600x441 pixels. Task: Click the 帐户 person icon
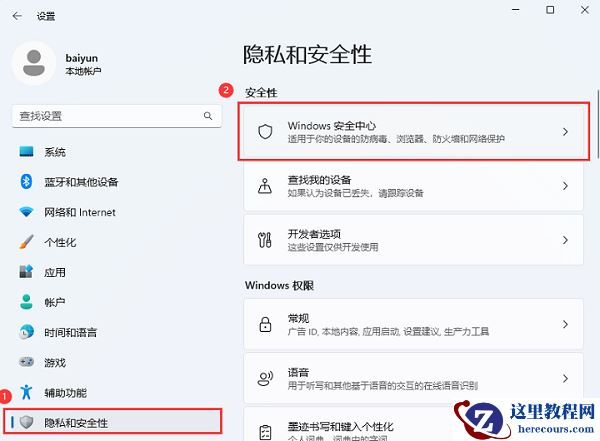click(x=26, y=302)
